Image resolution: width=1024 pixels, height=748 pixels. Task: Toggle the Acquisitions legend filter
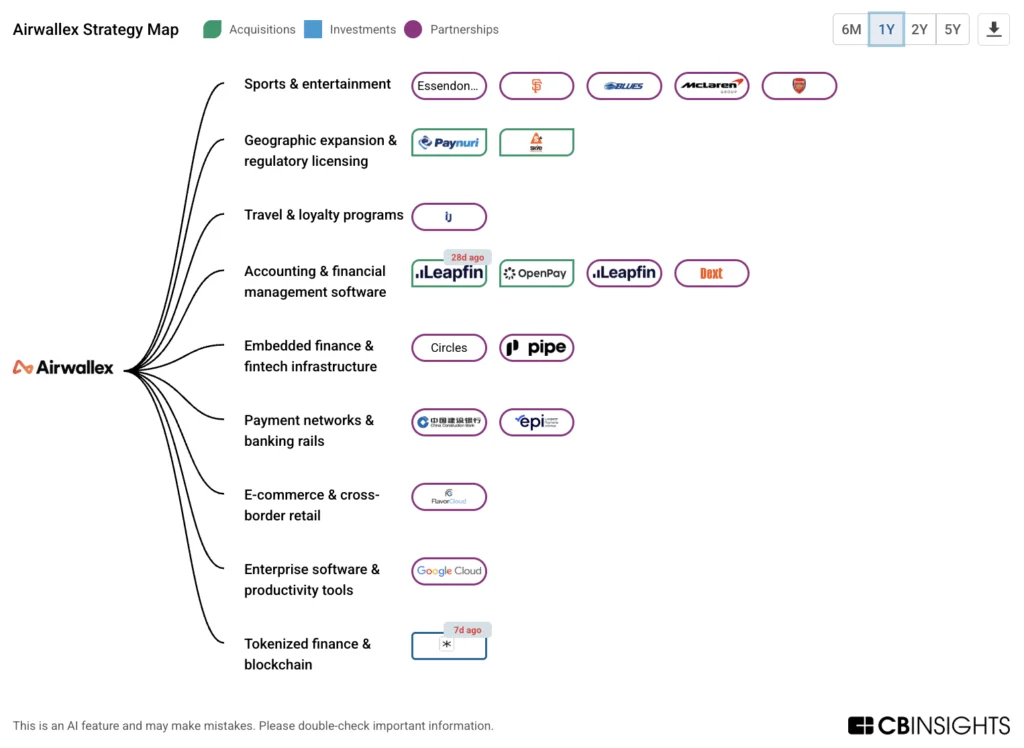[249, 29]
